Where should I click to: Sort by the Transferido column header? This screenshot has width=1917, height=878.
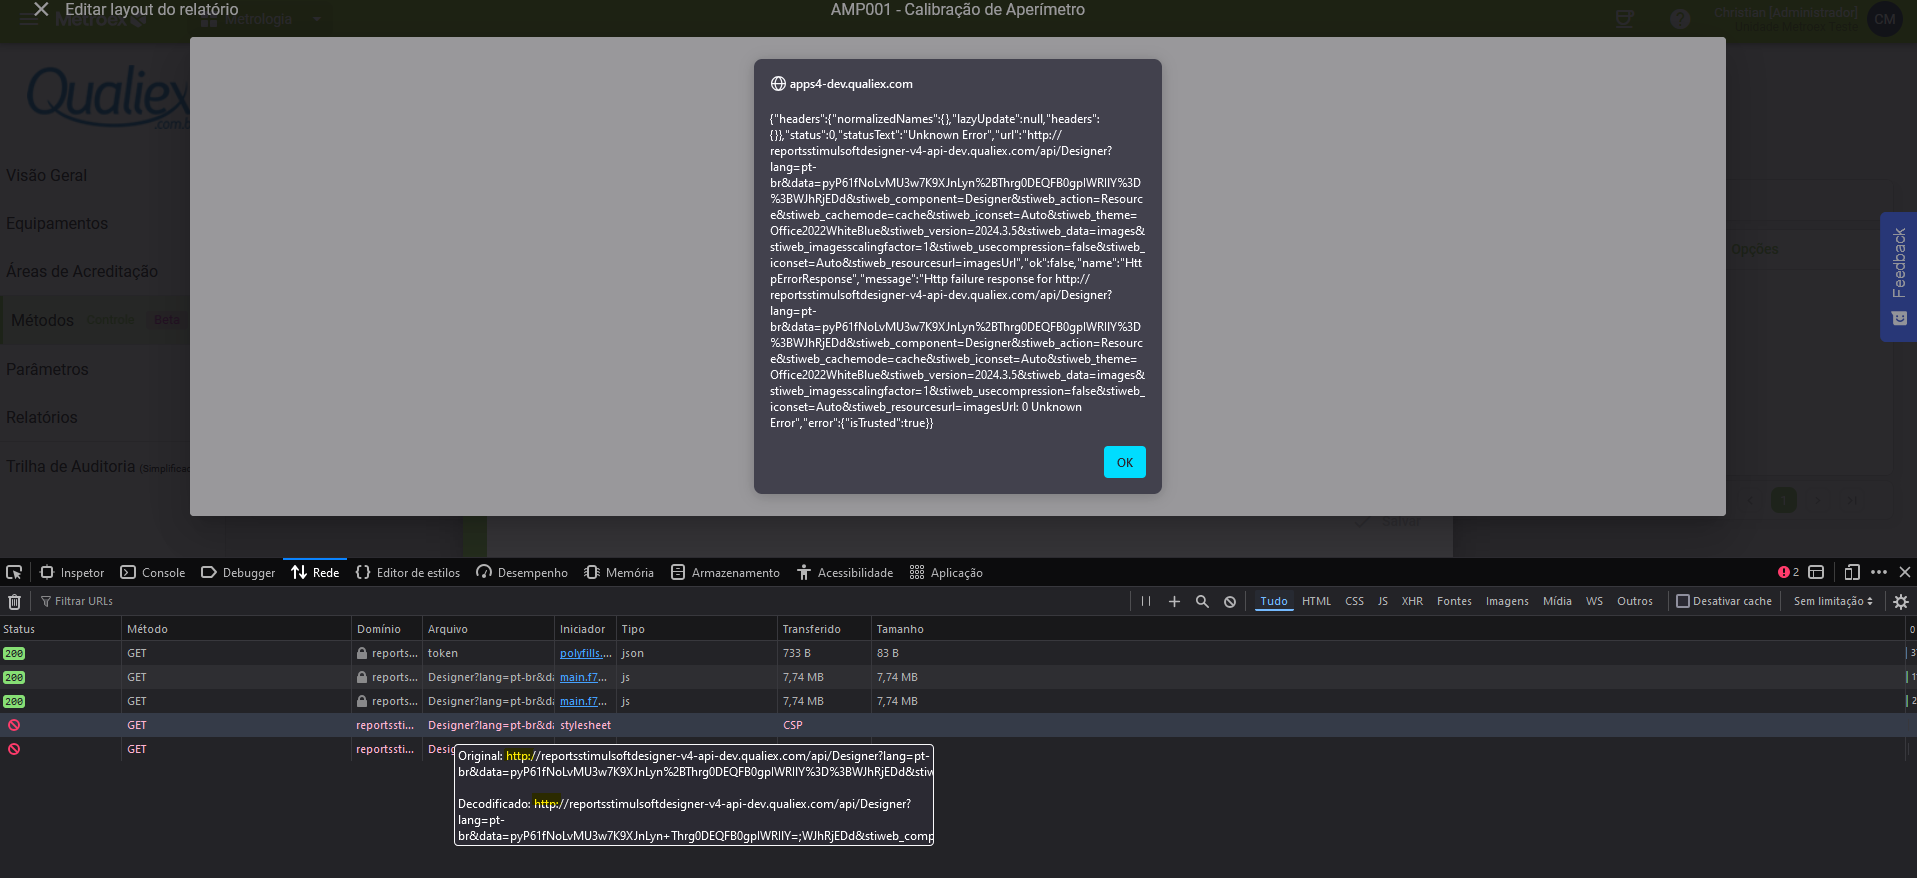(824, 629)
